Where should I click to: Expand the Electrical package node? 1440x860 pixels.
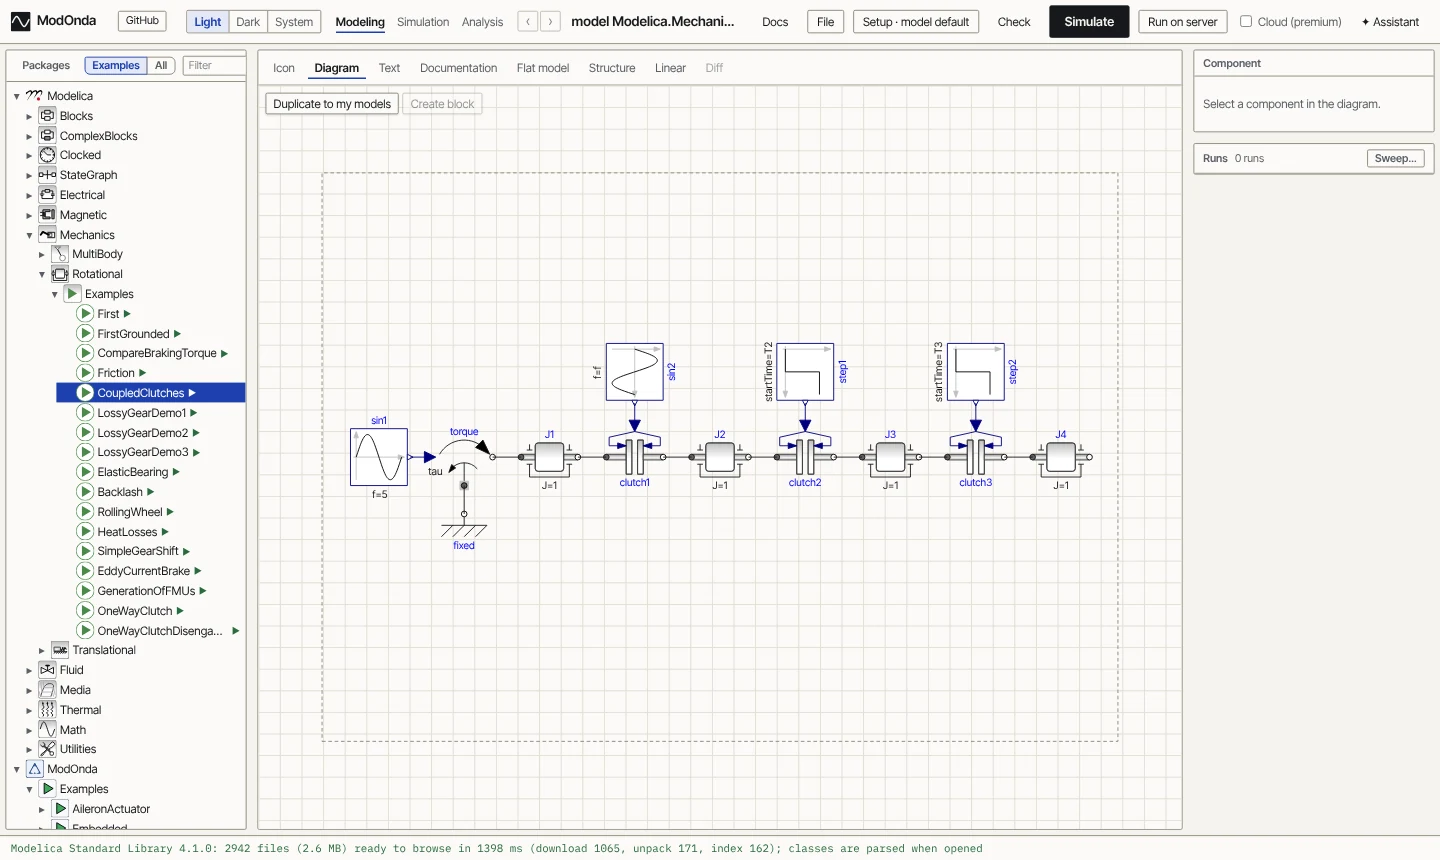coord(29,195)
